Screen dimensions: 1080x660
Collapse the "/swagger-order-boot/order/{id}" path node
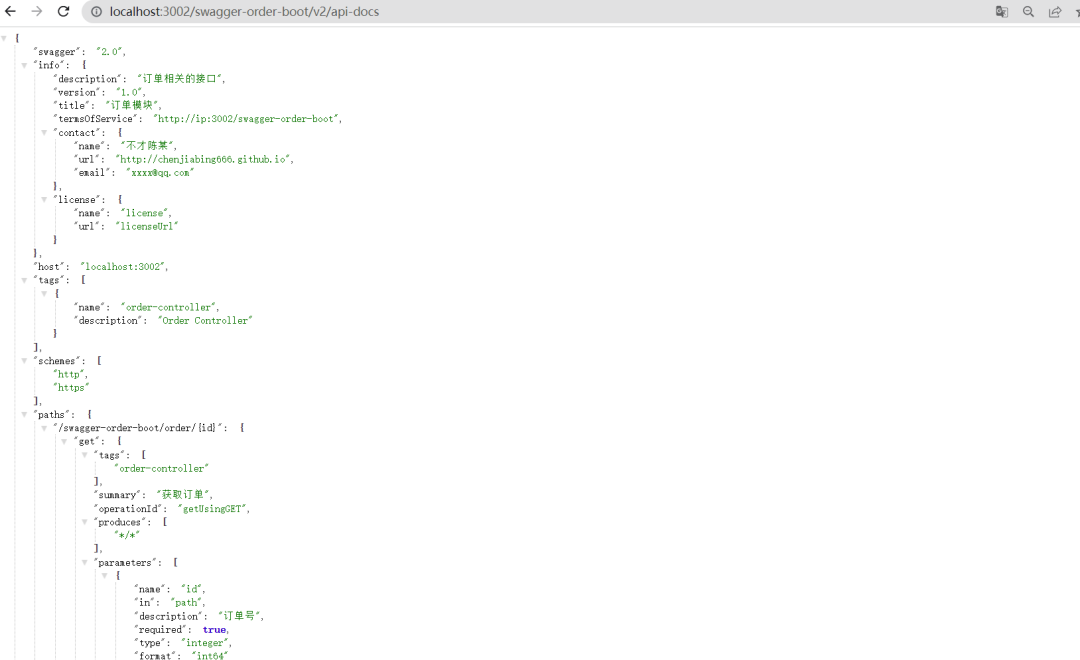click(44, 428)
